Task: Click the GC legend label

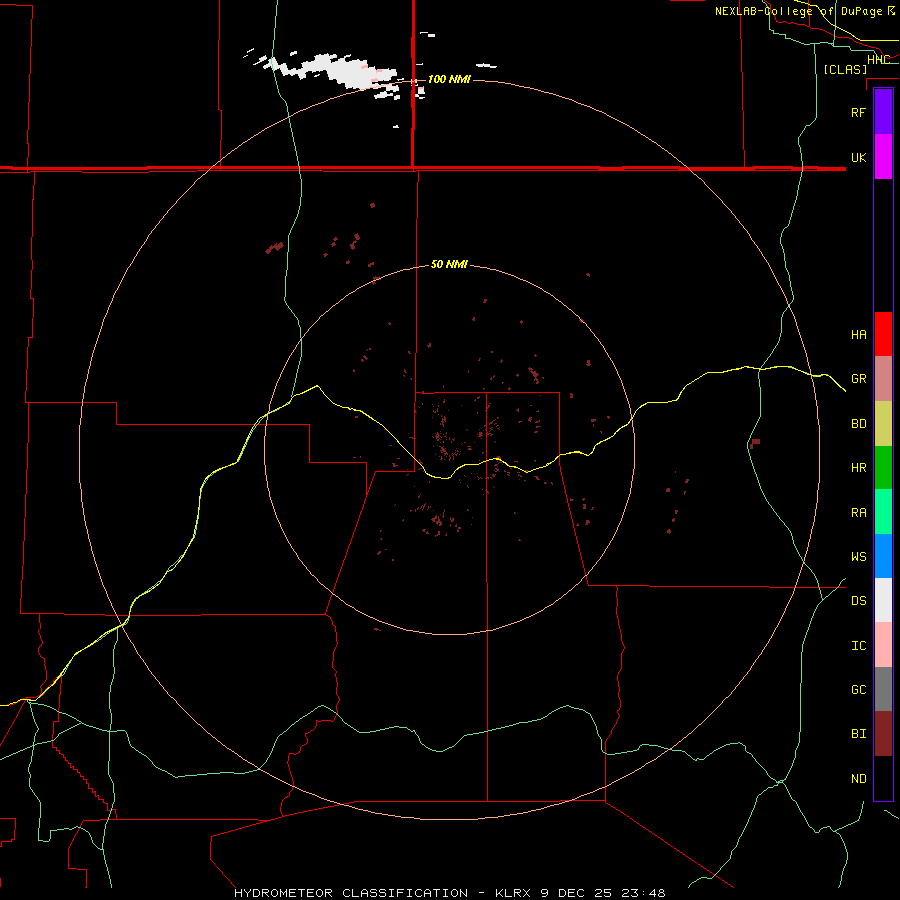Action: pyautogui.click(x=858, y=689)
